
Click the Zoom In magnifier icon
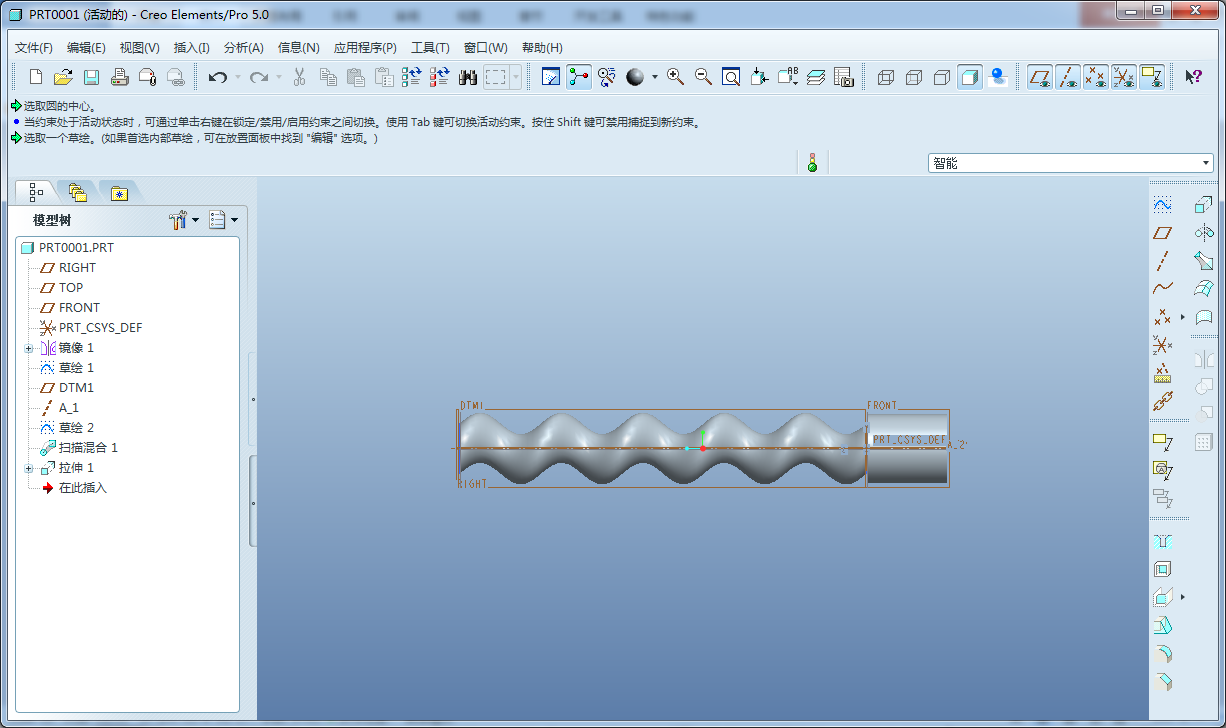[676, 77]
